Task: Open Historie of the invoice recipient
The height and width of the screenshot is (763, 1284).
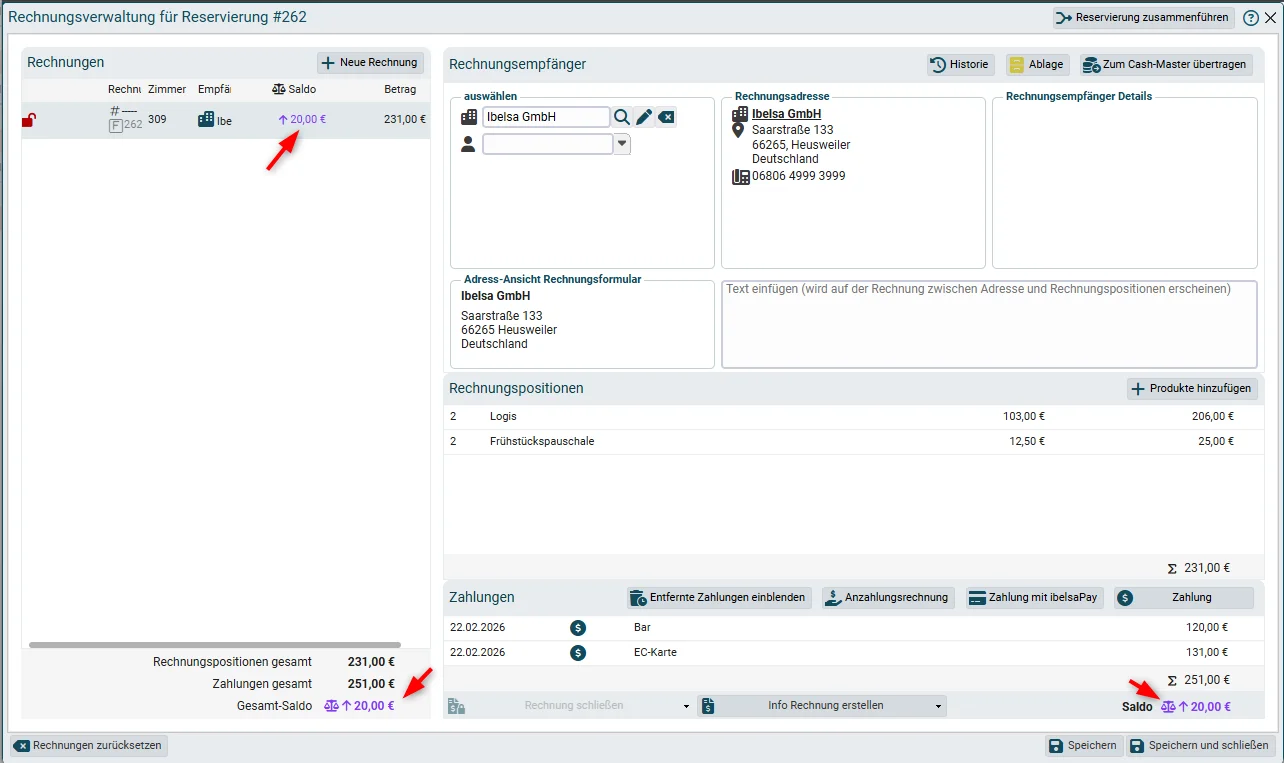Action: point(961,64)
